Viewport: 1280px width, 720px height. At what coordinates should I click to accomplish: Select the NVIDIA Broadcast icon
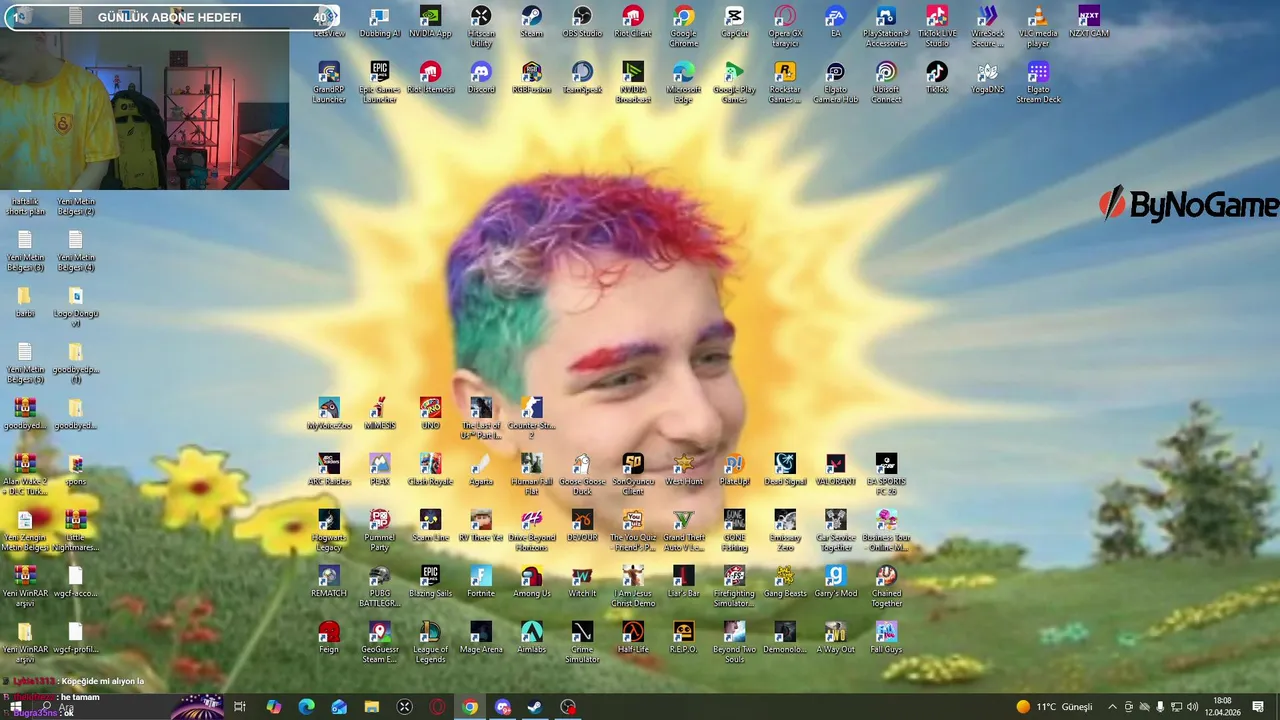(633, 83)
